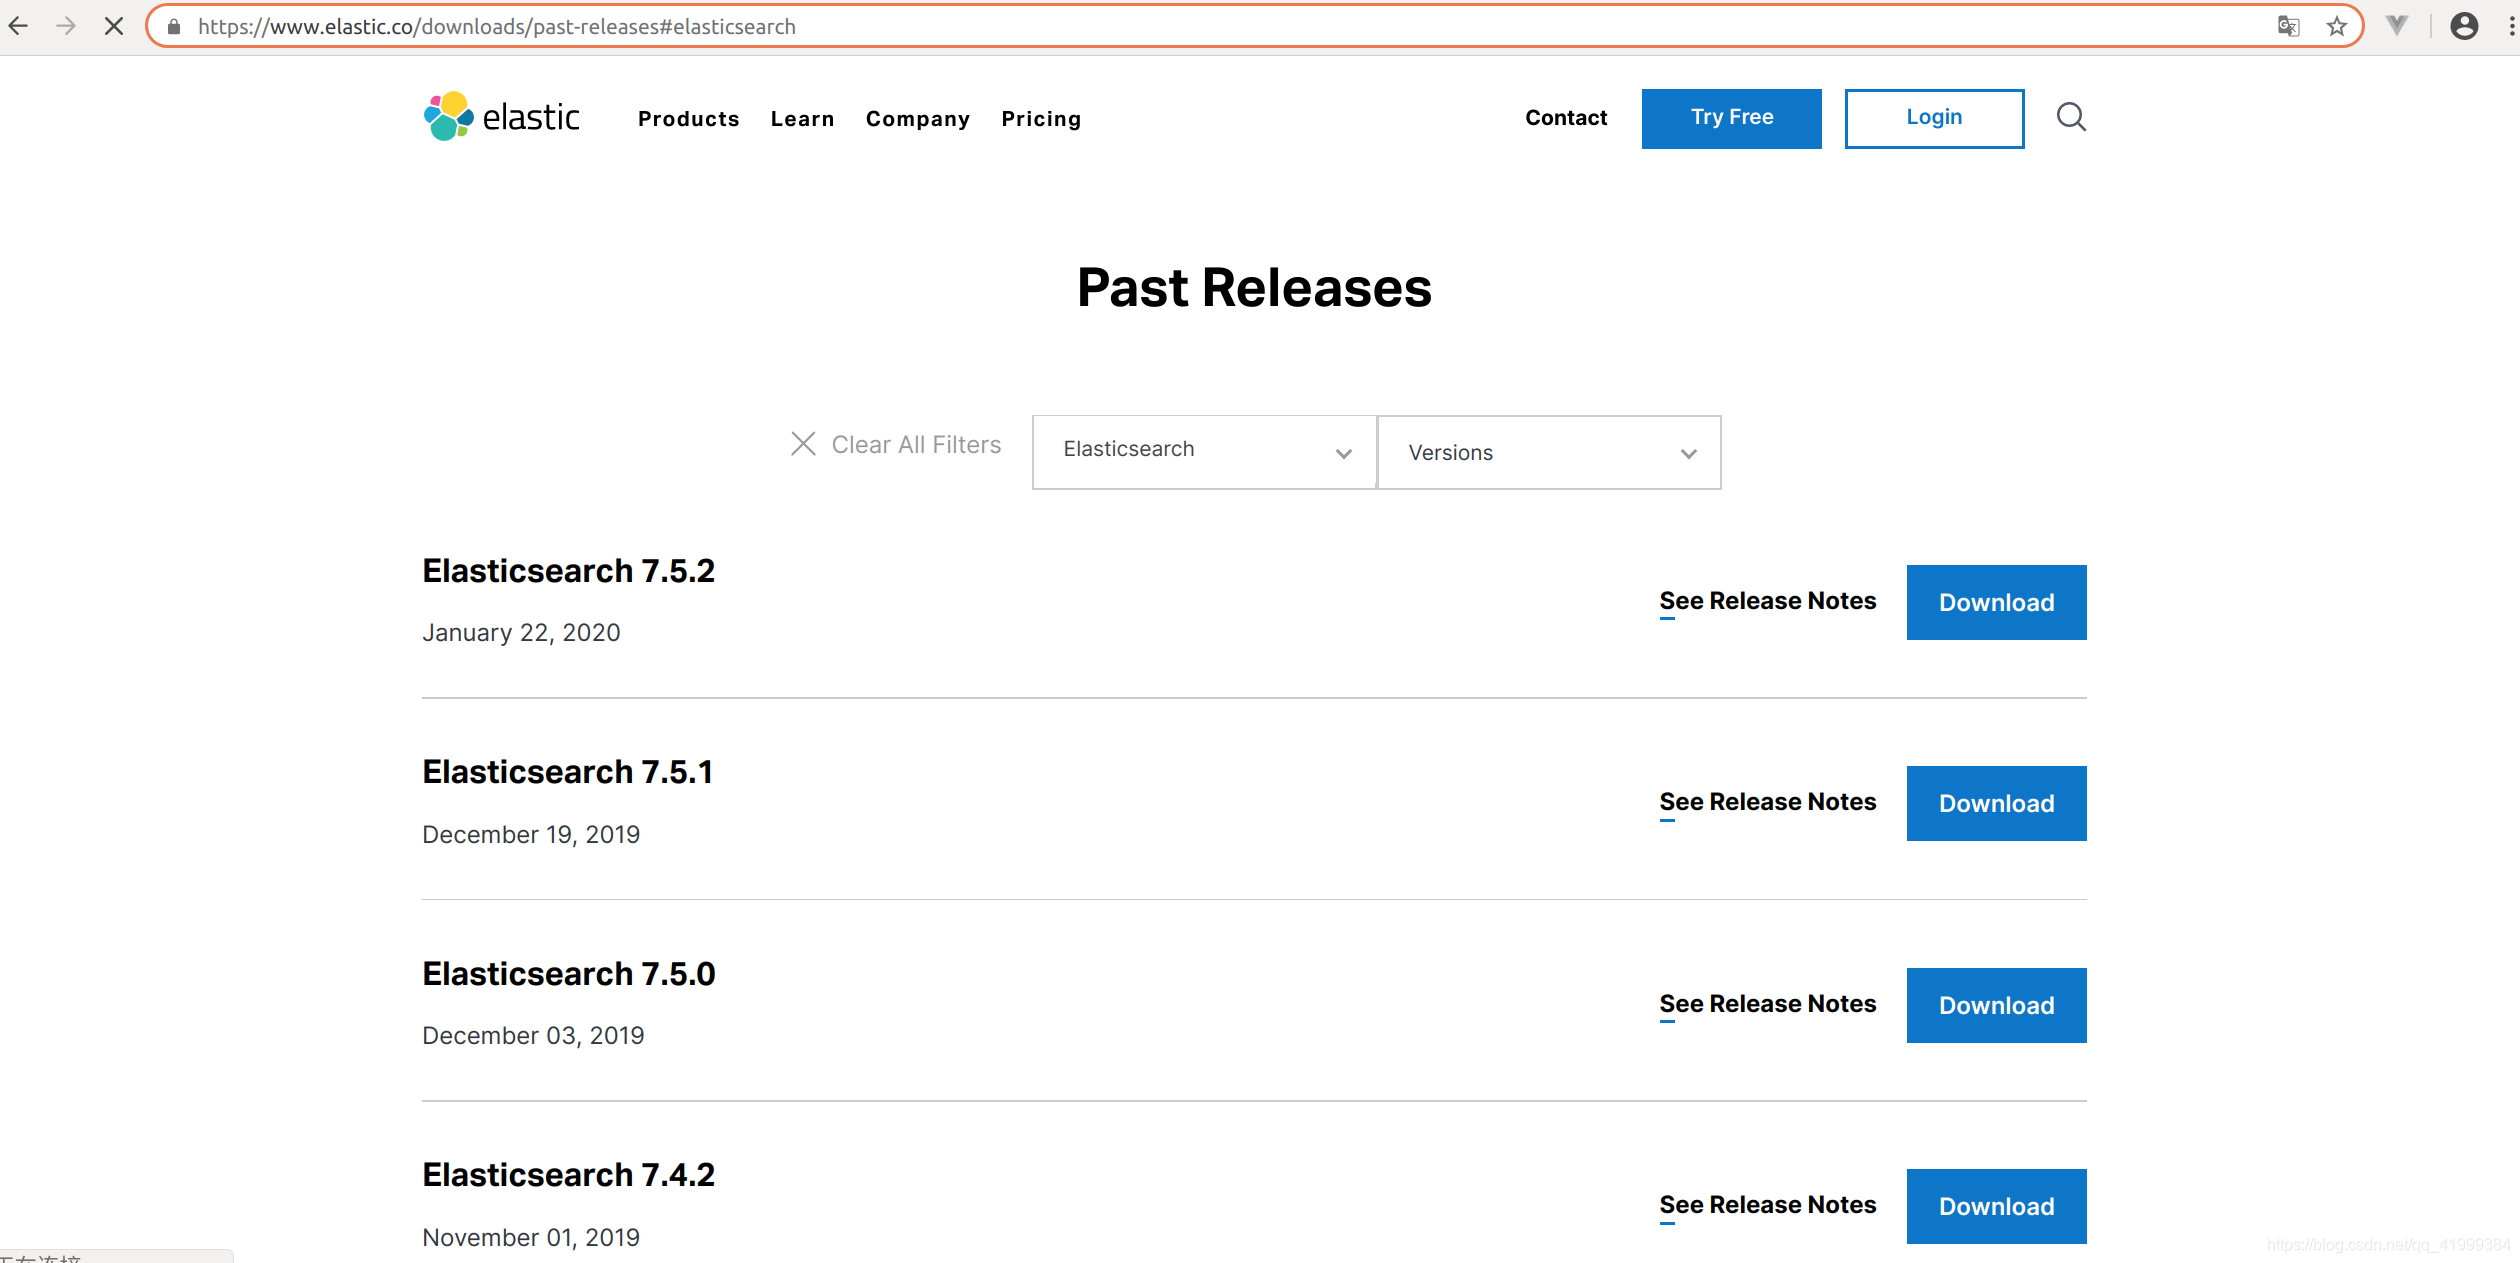Download Elasticsearch 7.5.1

(1996, 803)
